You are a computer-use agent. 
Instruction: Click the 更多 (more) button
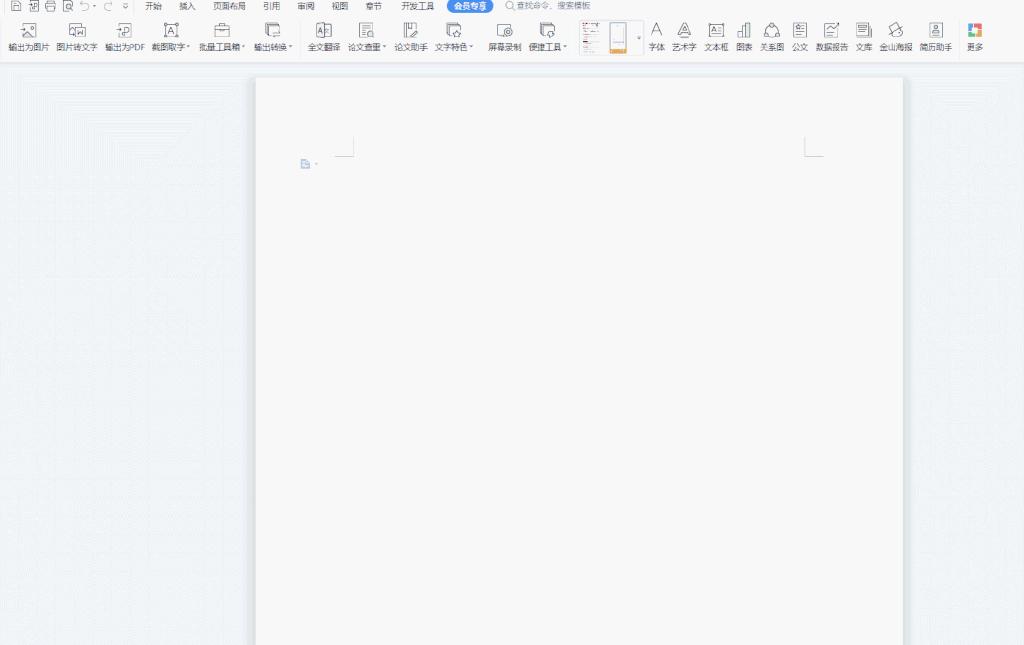(x=974, y=37)
